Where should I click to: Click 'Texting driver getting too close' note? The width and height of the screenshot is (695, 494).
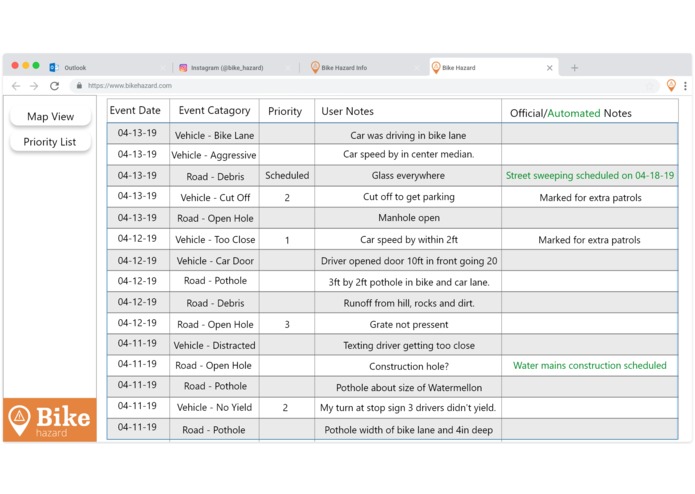pos(409,345)
